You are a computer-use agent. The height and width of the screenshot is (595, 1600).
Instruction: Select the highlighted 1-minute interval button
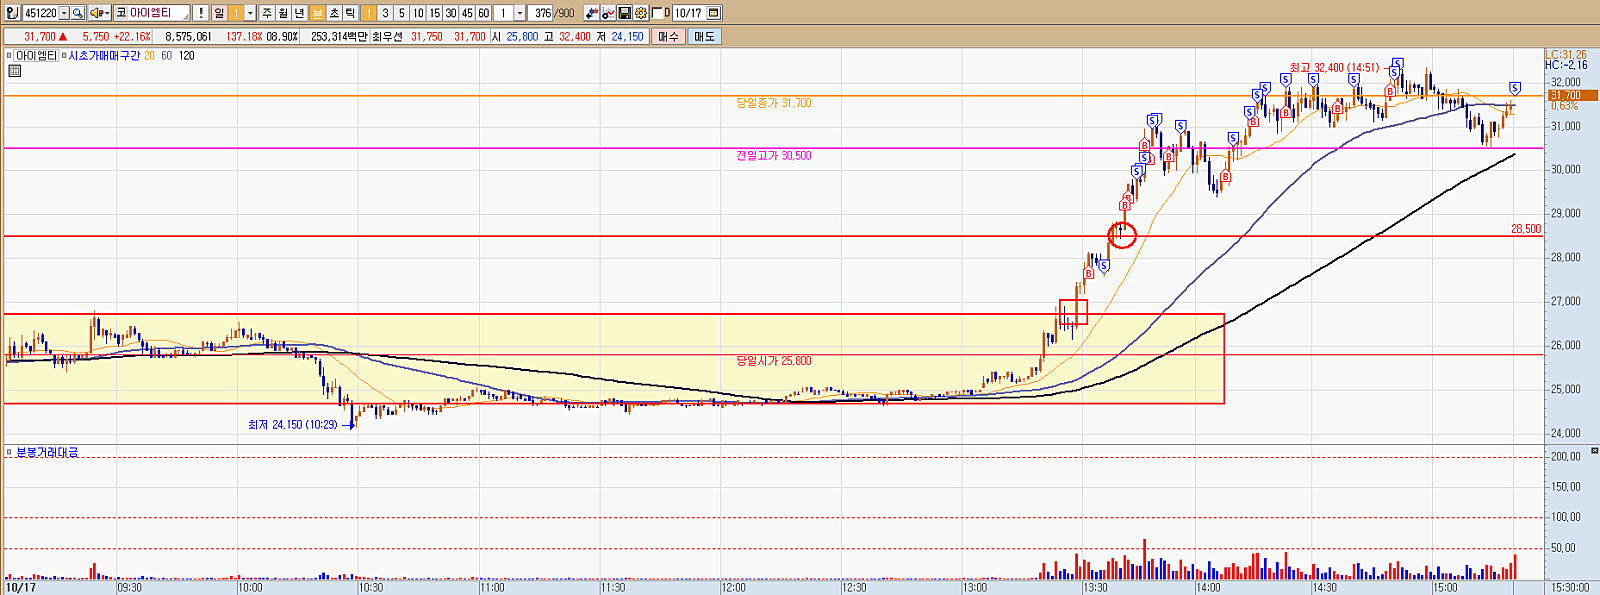pos(368,13)
